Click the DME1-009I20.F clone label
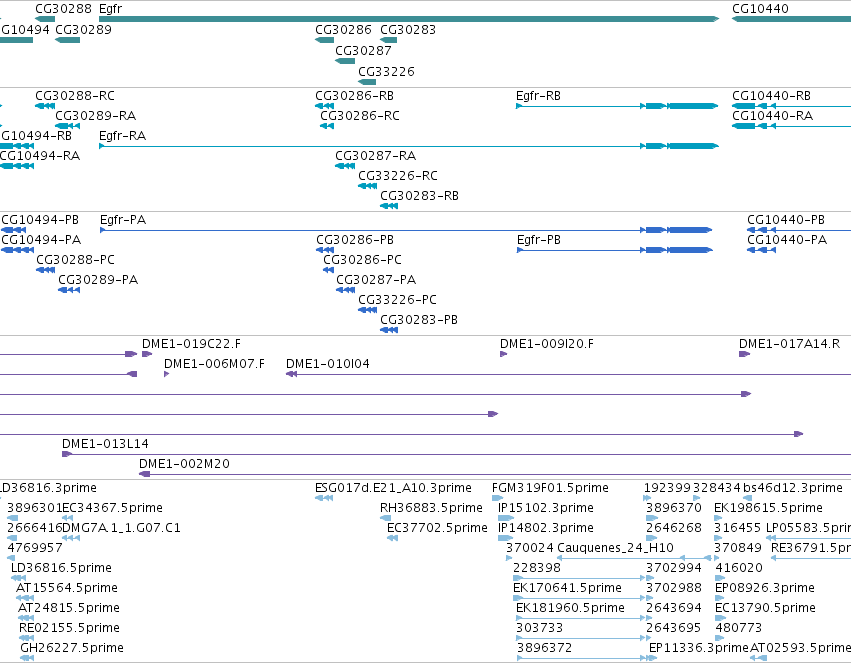Image resolution: width=851 pixels, height=663 pixels. pos(547,345)
